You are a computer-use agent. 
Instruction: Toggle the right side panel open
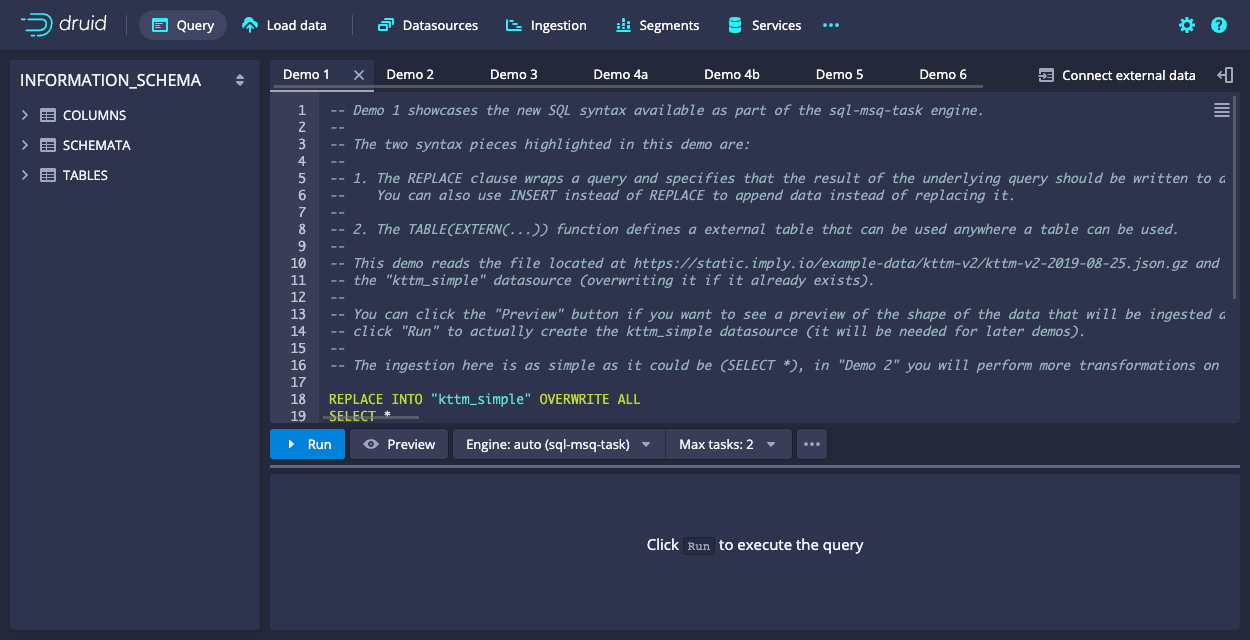pyautogui.click(x=1227, y=74)
